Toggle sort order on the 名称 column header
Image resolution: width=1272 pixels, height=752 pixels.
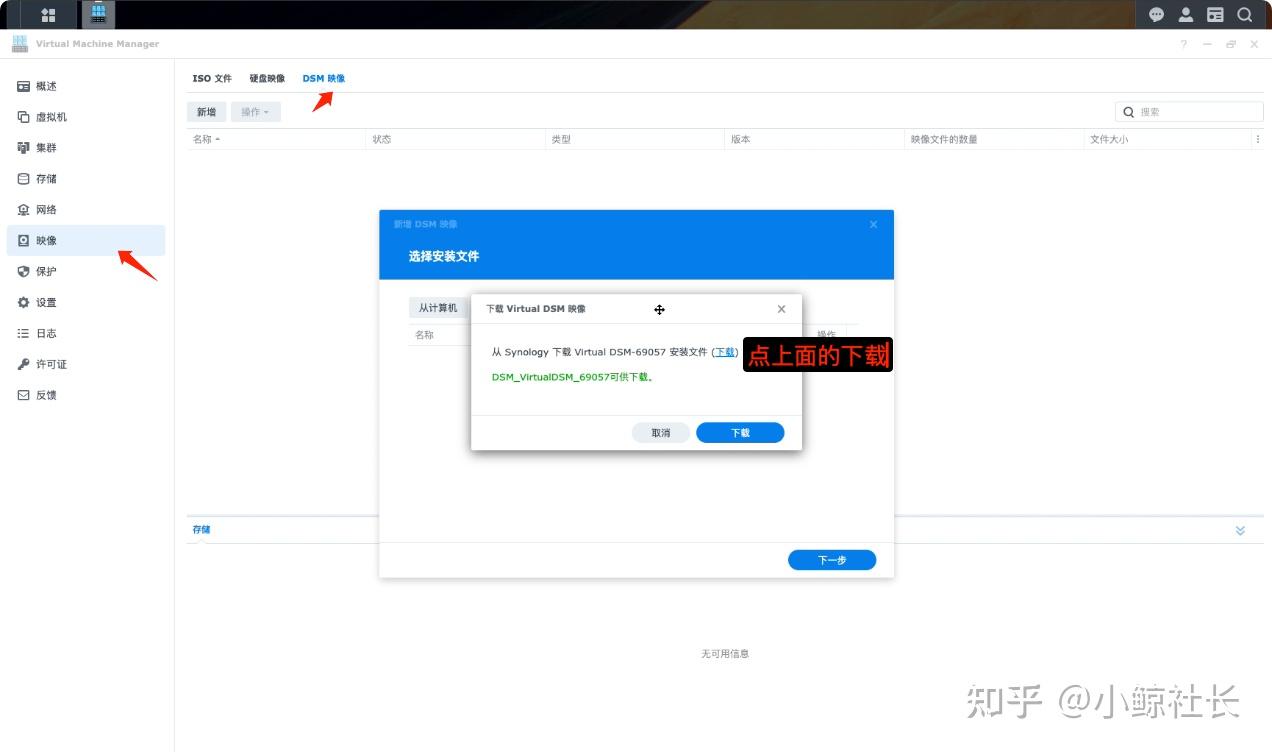[x=207, y=139]
